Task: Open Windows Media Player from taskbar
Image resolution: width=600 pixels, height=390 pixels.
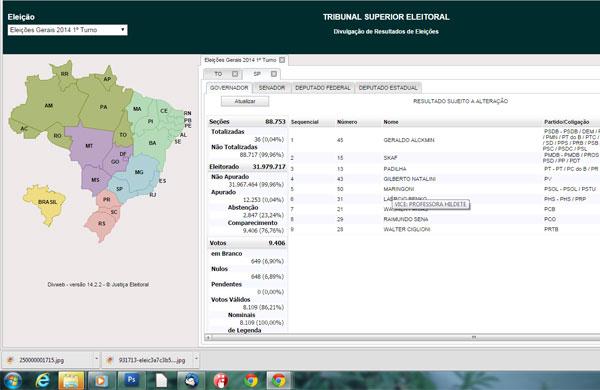Action: 100,381
